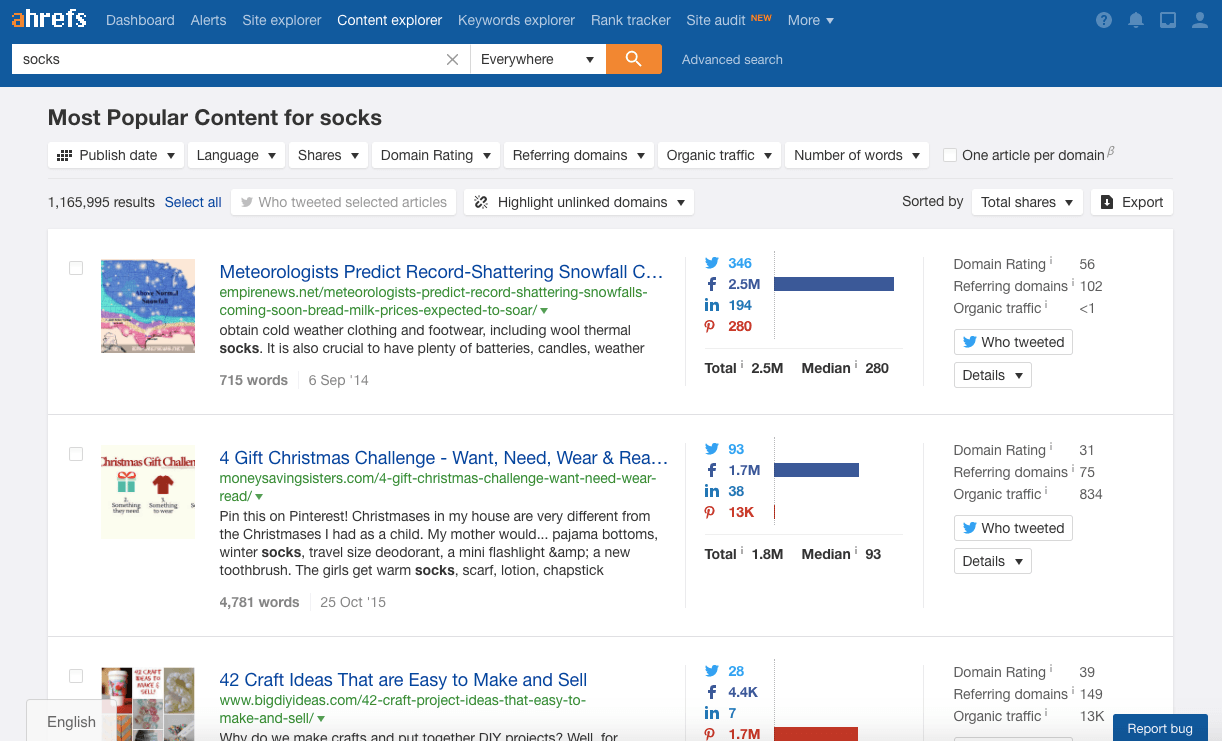Click the user account profile icon

tap(1200, 20)
